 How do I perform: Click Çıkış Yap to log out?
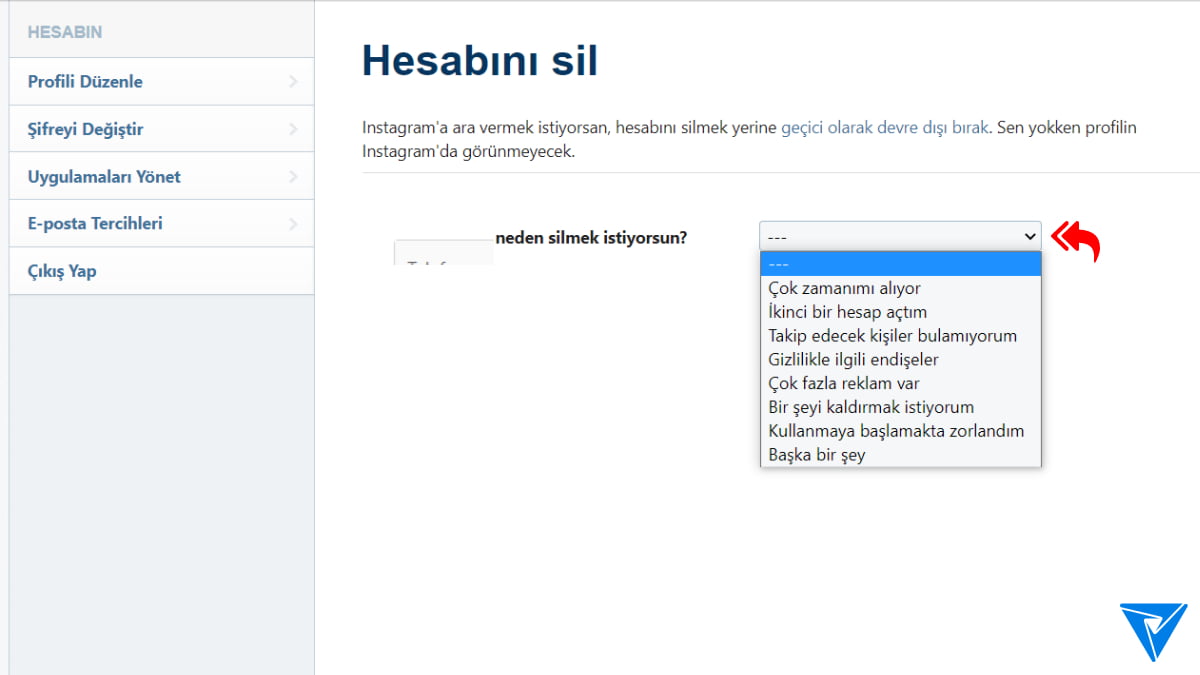click(x=62, y=271)
